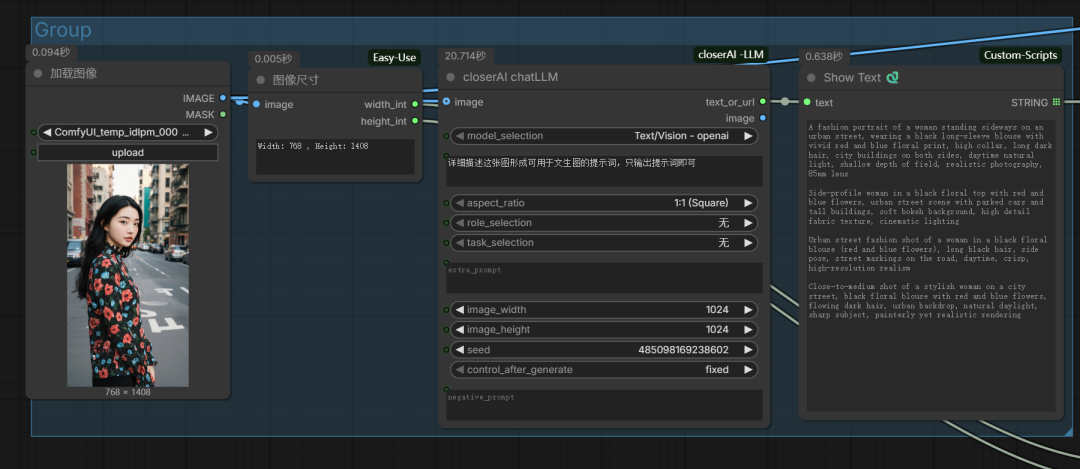Increase seed with right arrow
This screenshot has height=469, width=1080.
748,350
